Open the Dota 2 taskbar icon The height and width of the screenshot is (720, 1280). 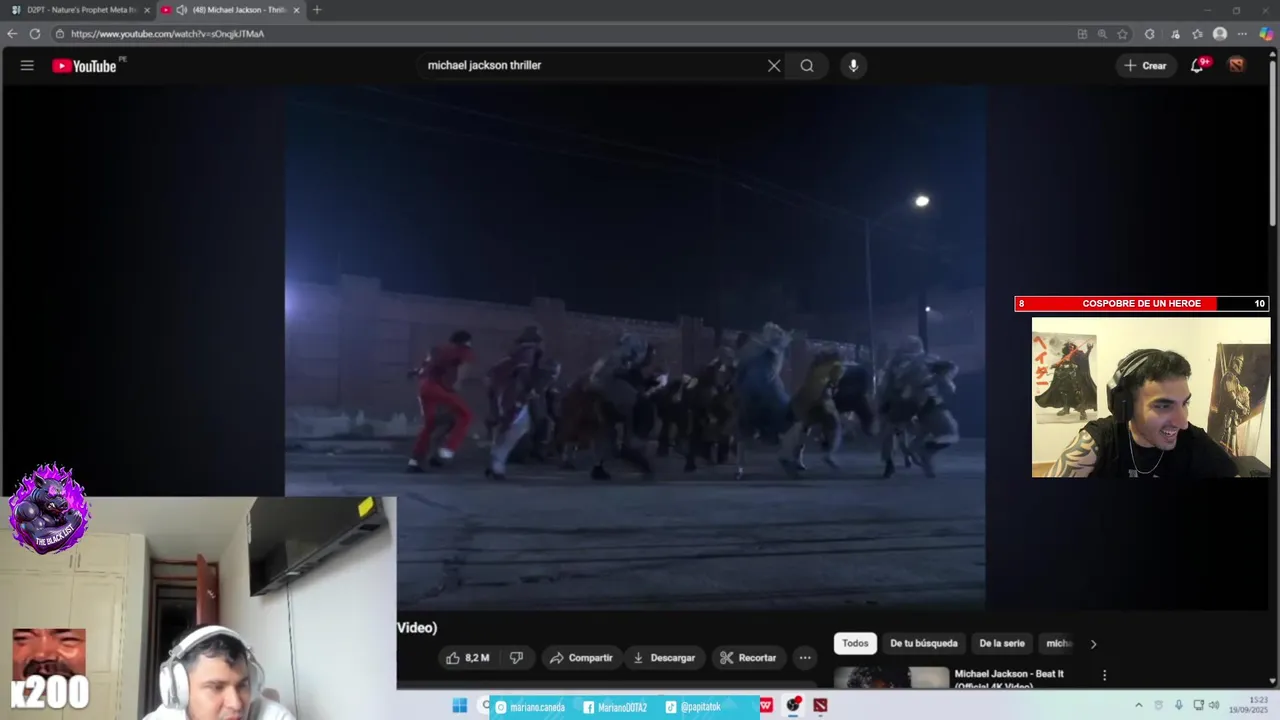(x=820, y=706)
